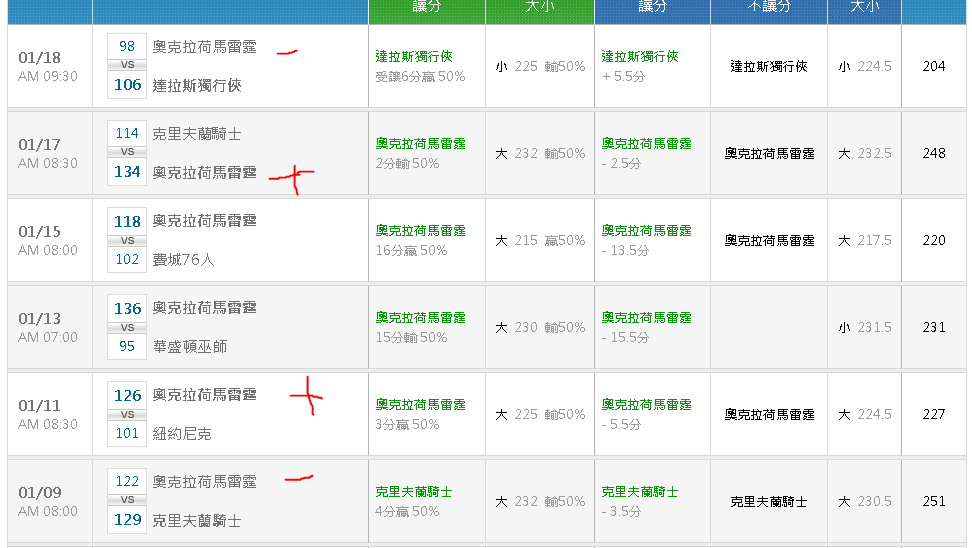Click the +5.5分 handicap entry

[623, 76]
